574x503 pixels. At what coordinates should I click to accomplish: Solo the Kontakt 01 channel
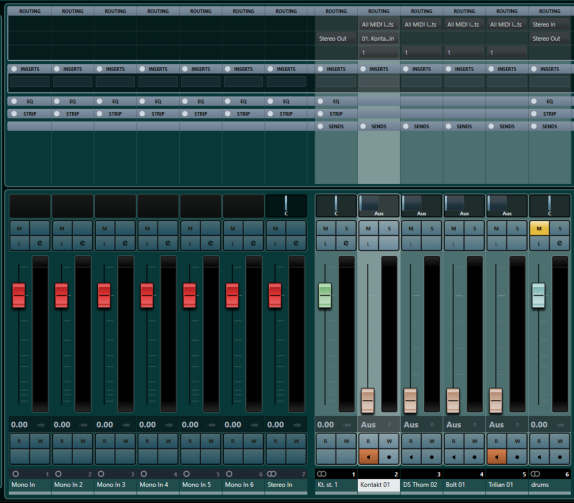pyautogui.click(x=389, y=228)
